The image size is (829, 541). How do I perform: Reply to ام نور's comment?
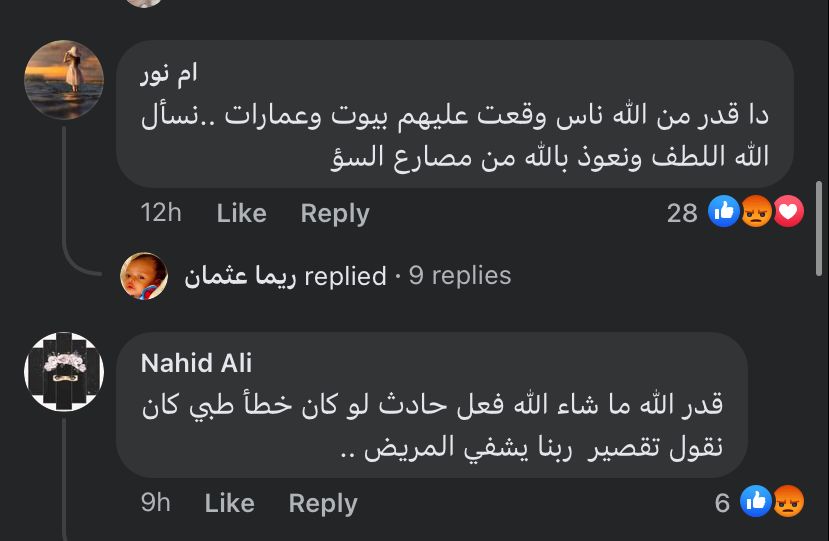[335, 213]
